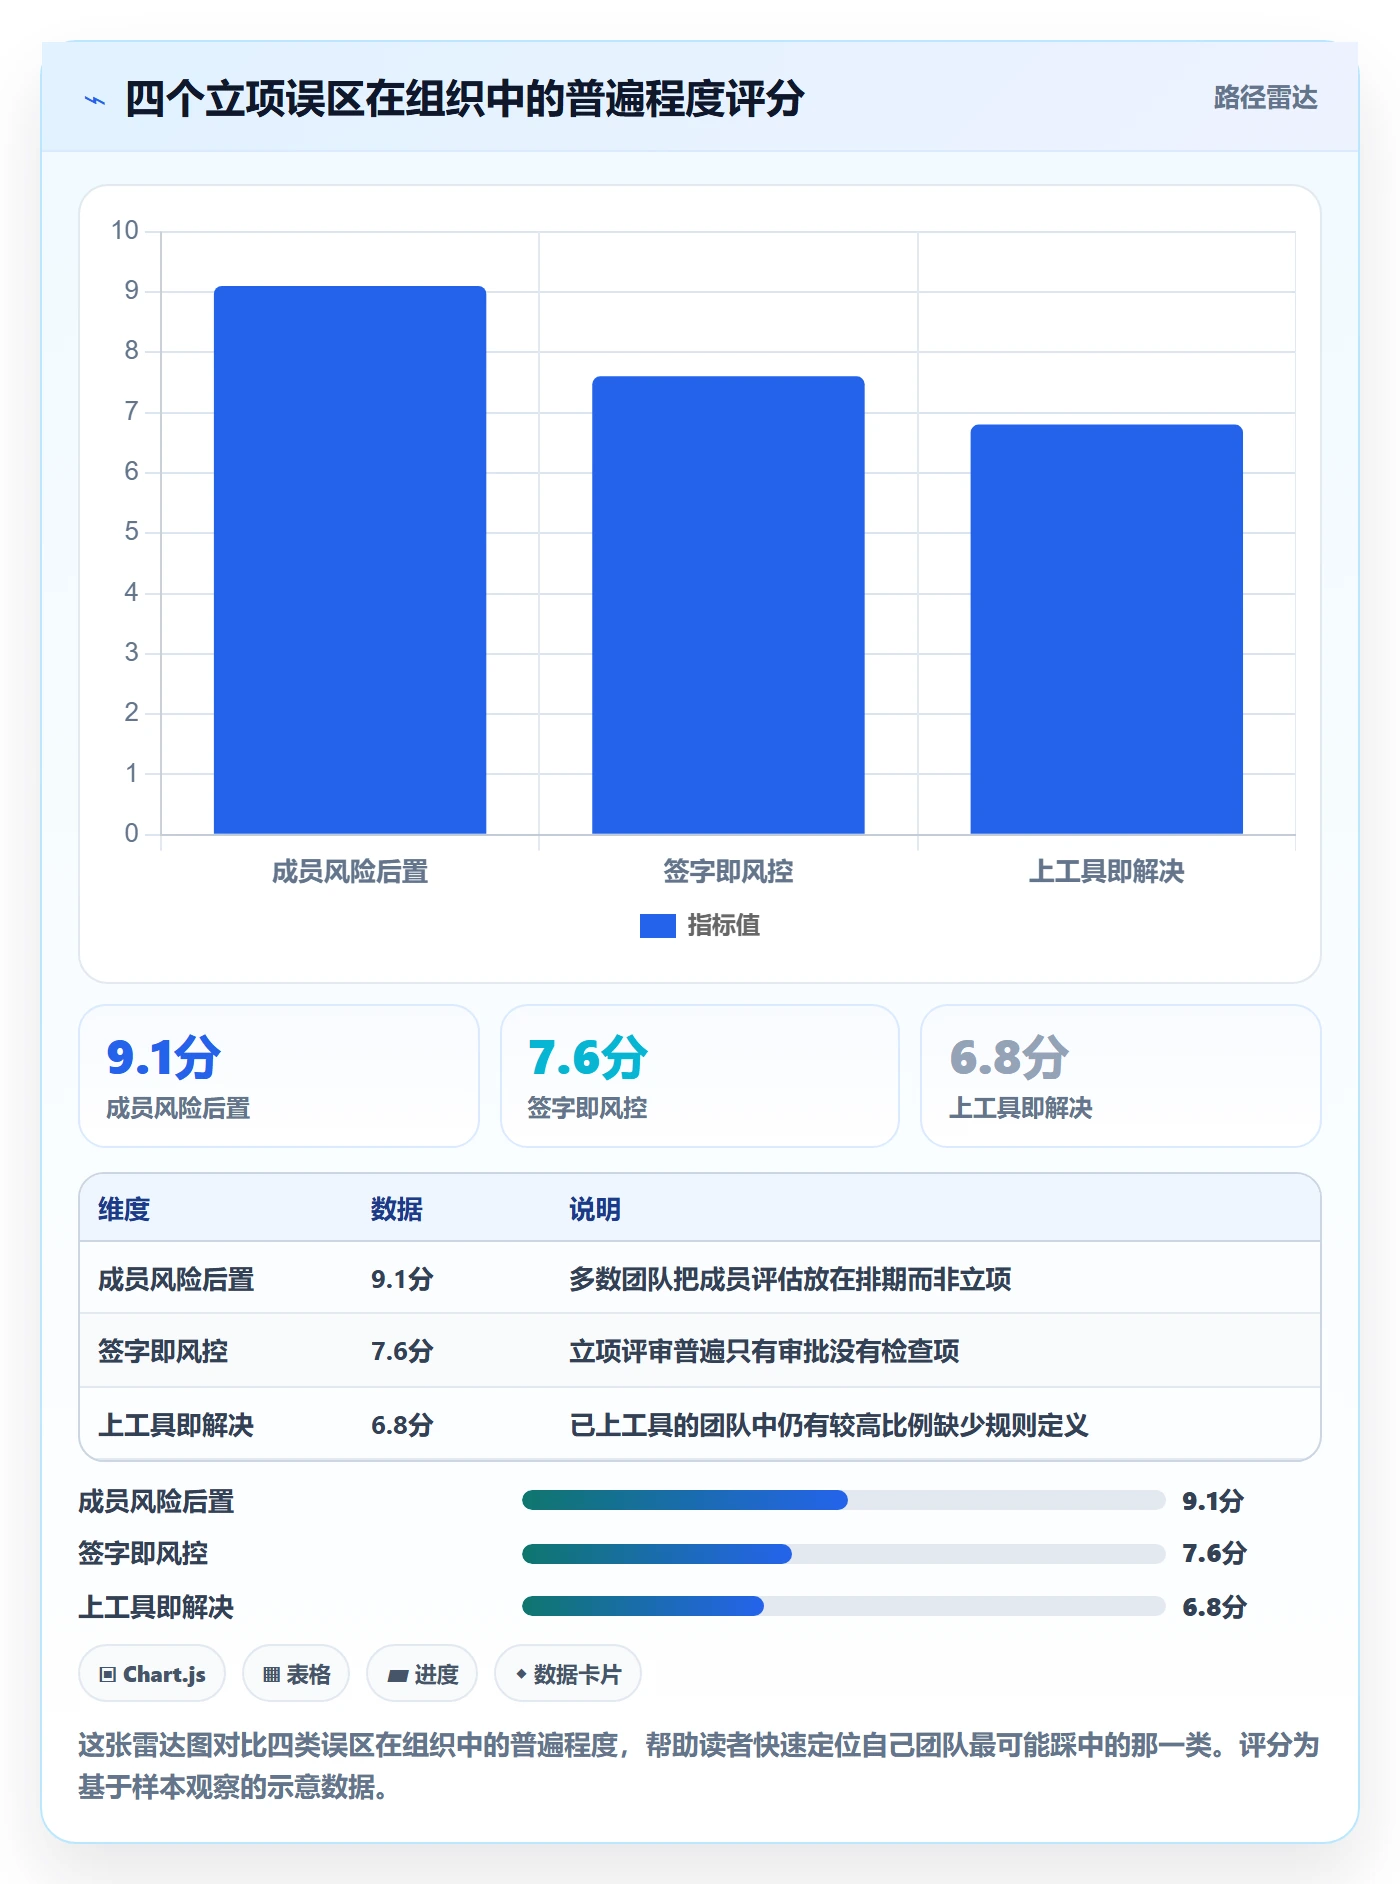Click the 表格 chip grid icon
The height and width of the screenshot is (1884, 1400).
click(x=271, y=1675)
